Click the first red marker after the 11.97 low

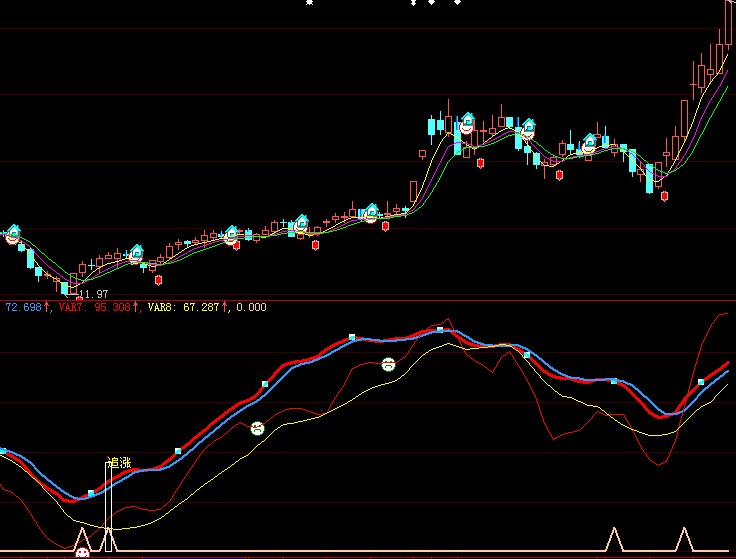[159, 280]
